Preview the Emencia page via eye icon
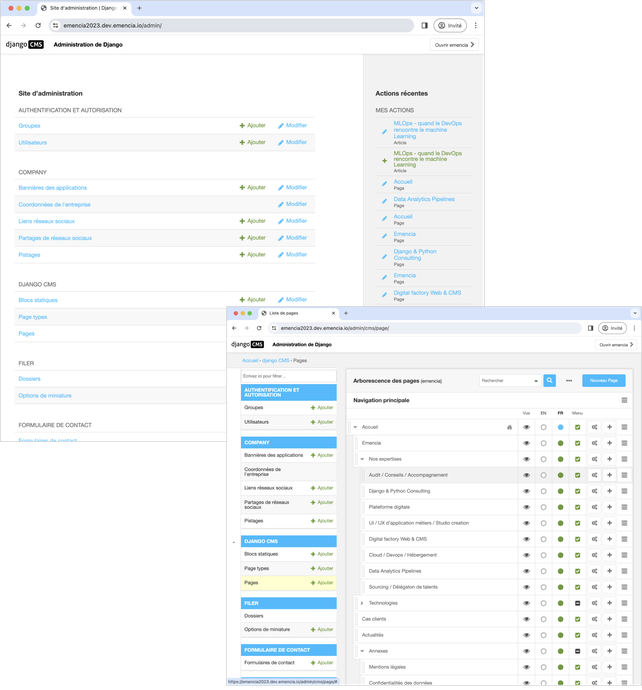642x690 pixels. [x=526, y=443]
